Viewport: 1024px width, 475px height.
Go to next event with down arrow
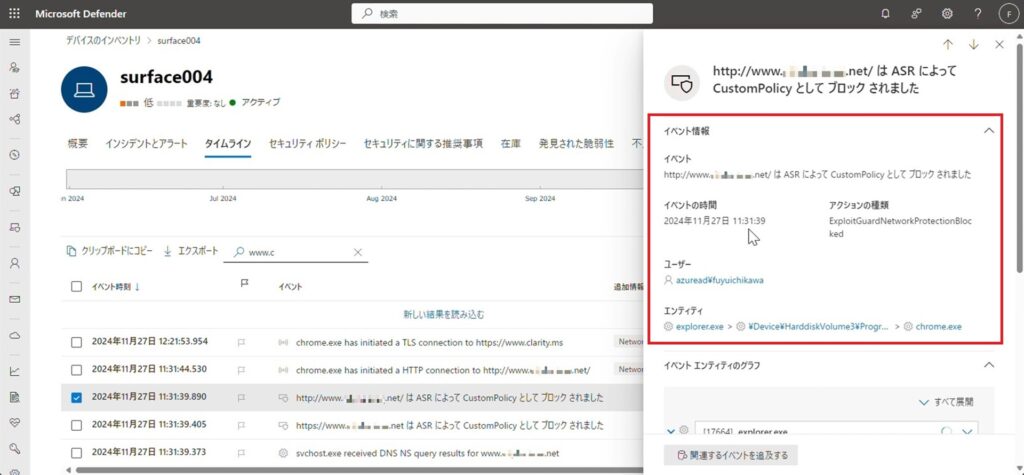coord(974,44)
